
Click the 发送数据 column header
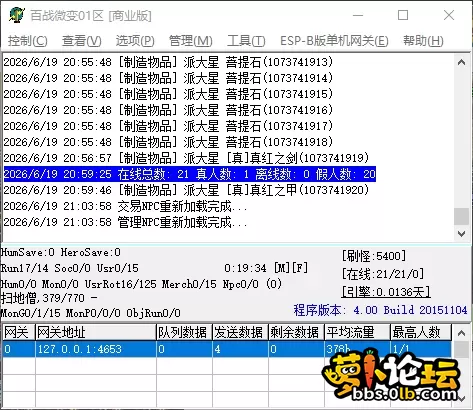tap(240, 332)
